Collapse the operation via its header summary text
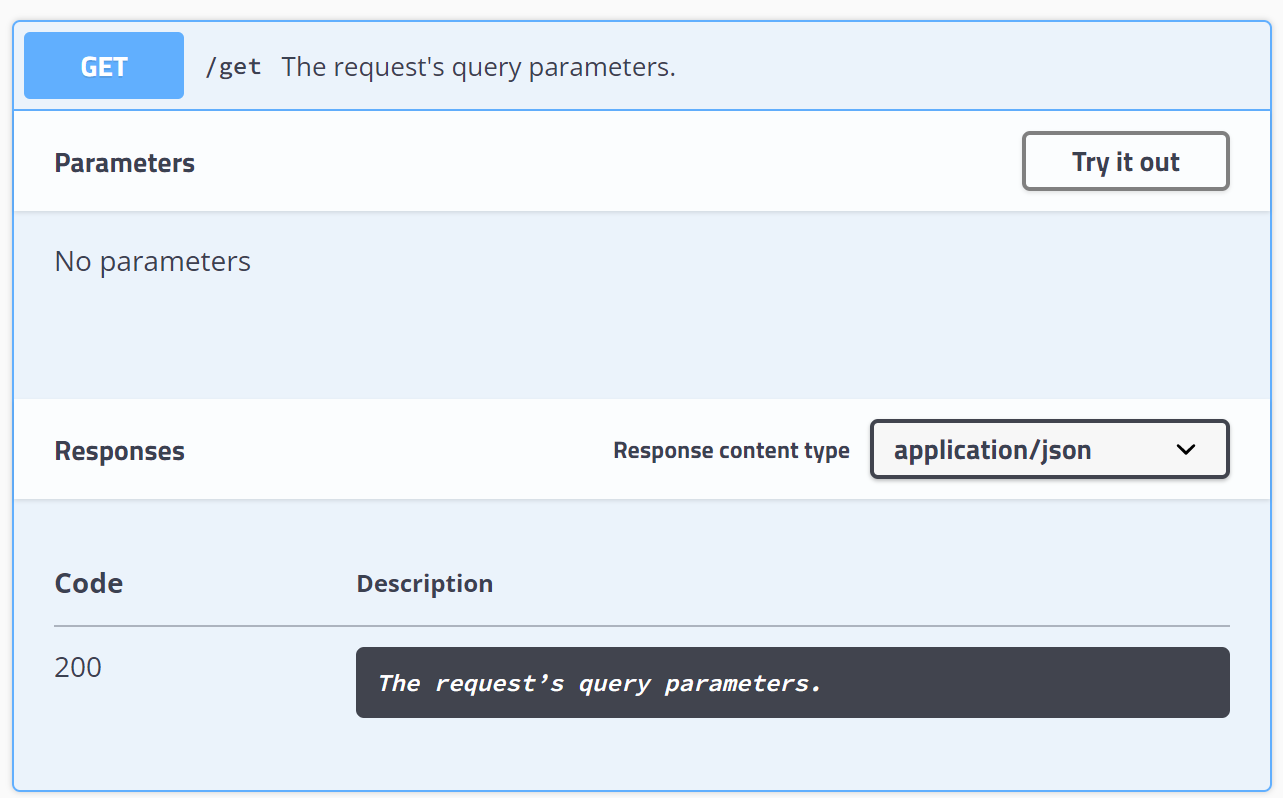The width and height of the screenshot is (1283, 798). 478,67
